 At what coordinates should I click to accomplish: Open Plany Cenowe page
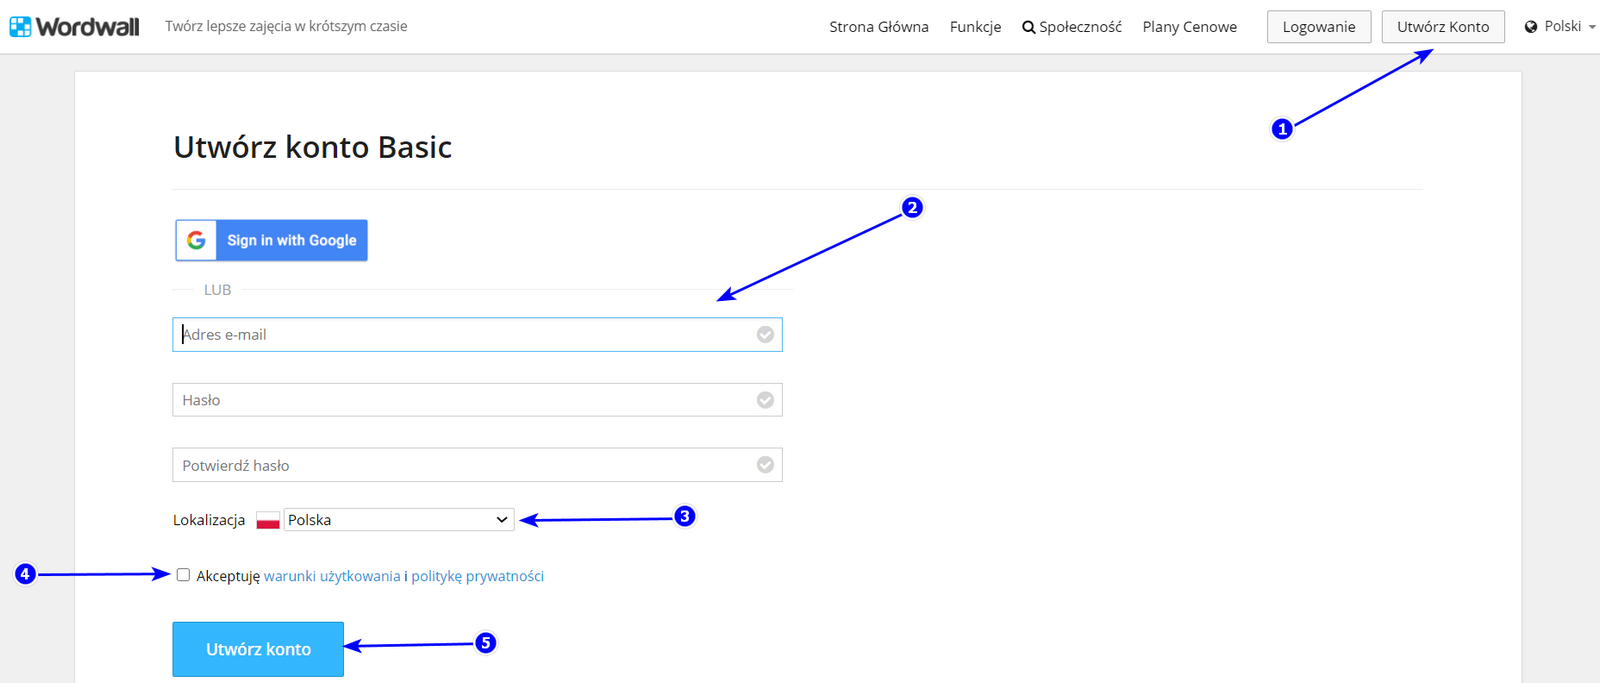1189,27
